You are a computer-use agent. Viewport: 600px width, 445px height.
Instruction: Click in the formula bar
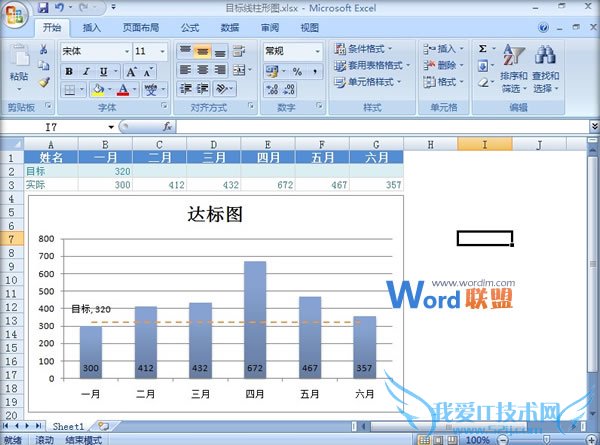[x=383, y=127]
